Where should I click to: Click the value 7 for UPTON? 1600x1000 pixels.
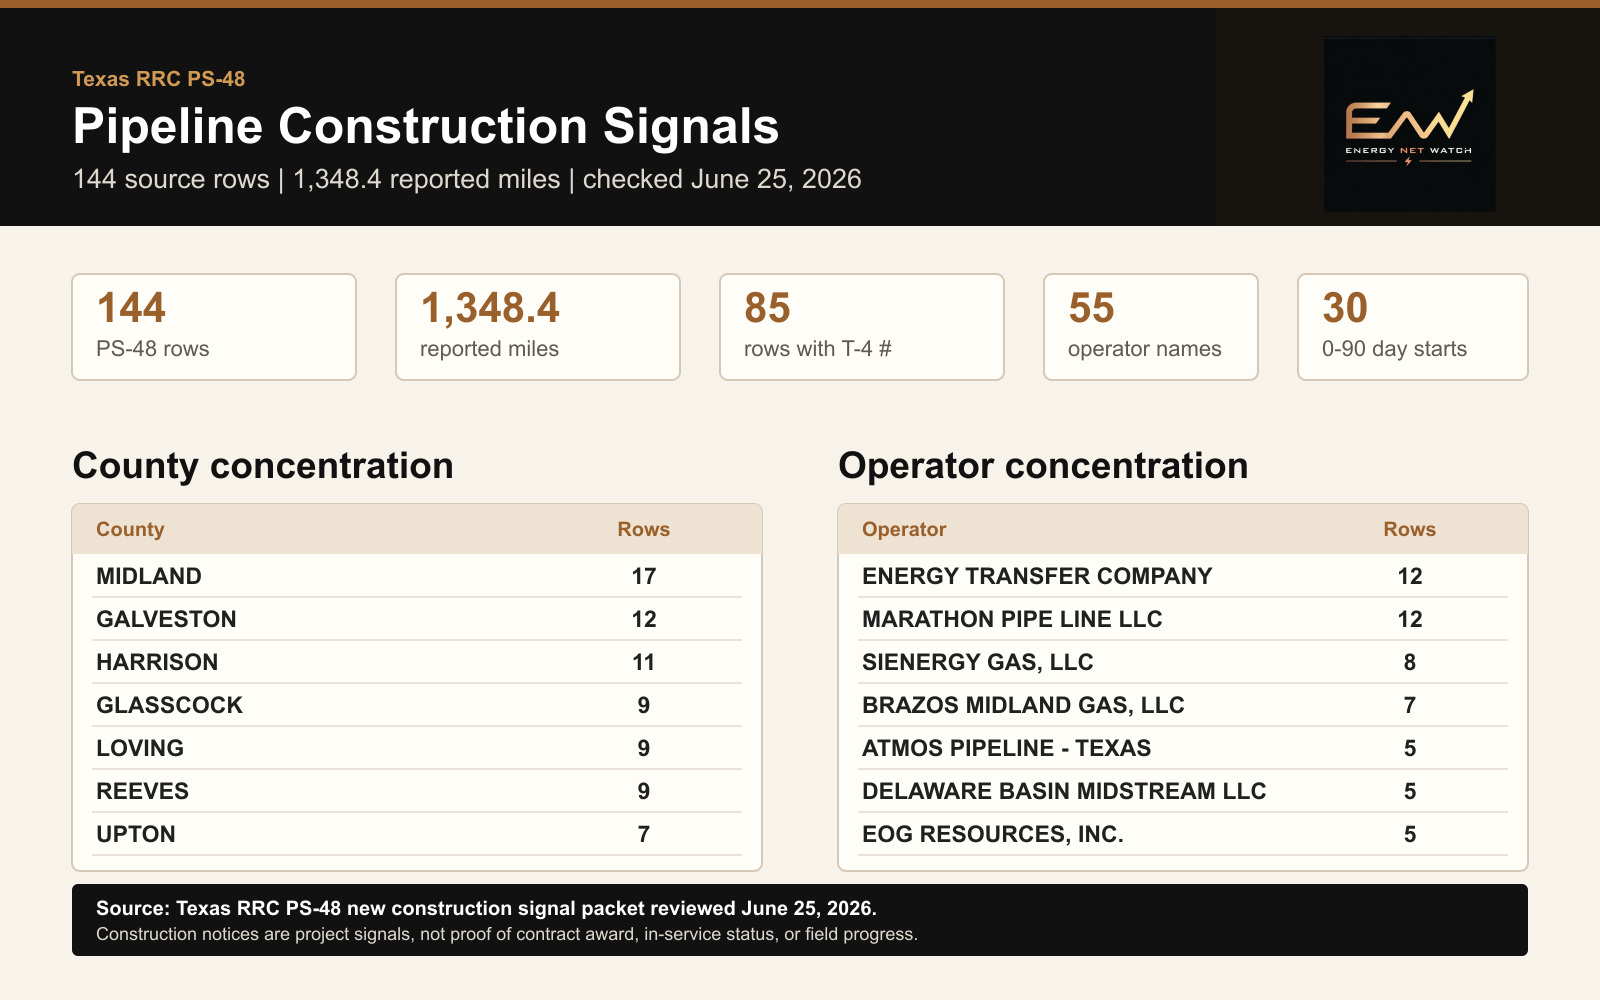pos(644,834)
